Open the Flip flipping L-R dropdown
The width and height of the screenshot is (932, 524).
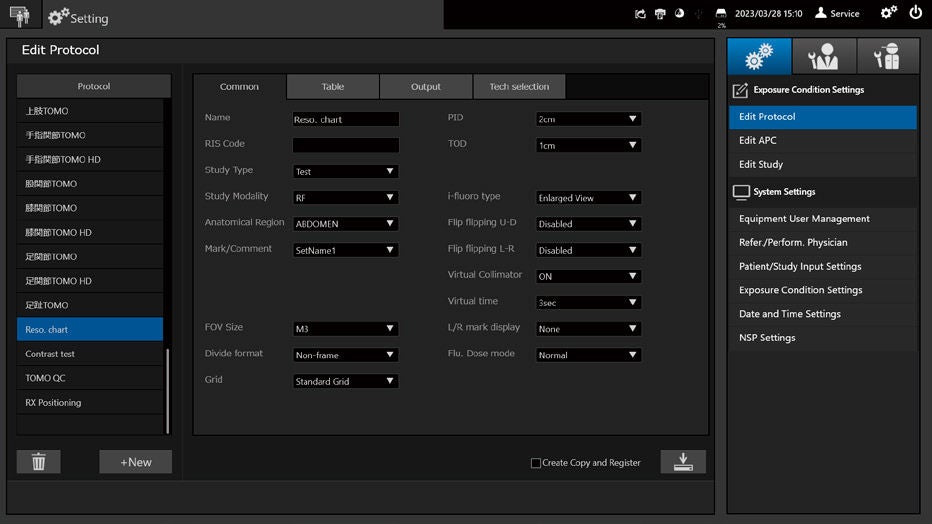[588, 250]
